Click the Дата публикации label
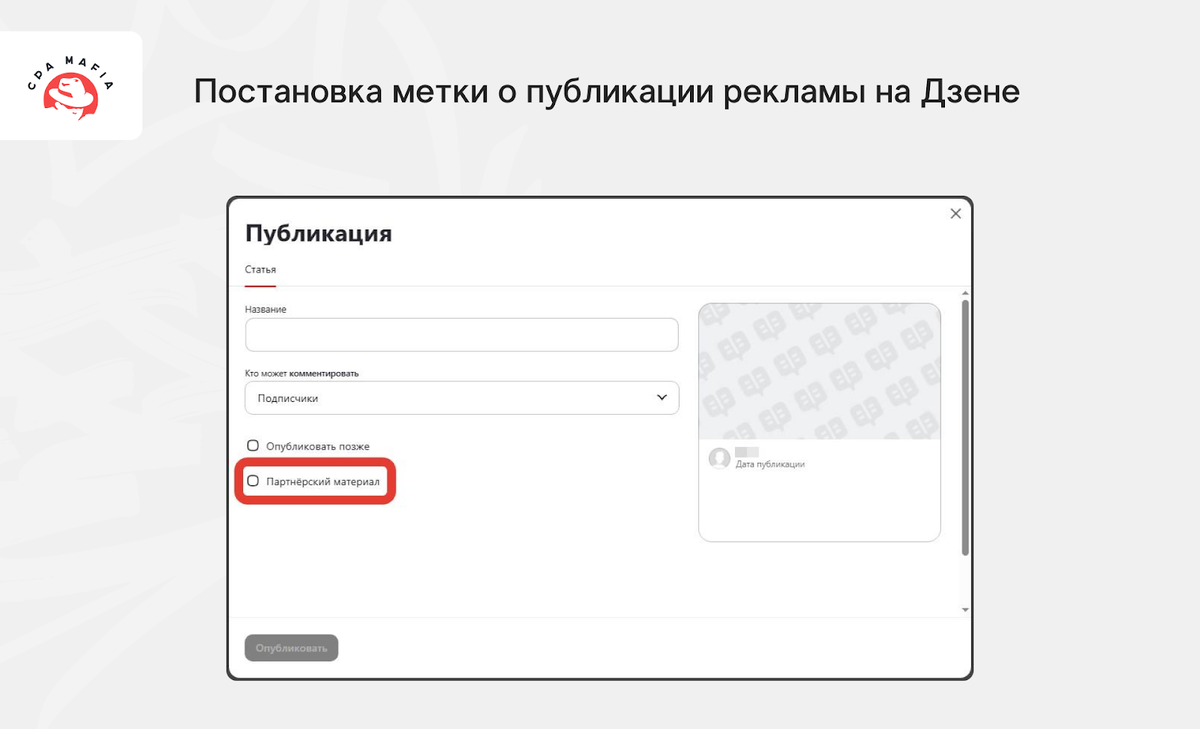This screenshot has height=729, width=1200. [770, 464]
